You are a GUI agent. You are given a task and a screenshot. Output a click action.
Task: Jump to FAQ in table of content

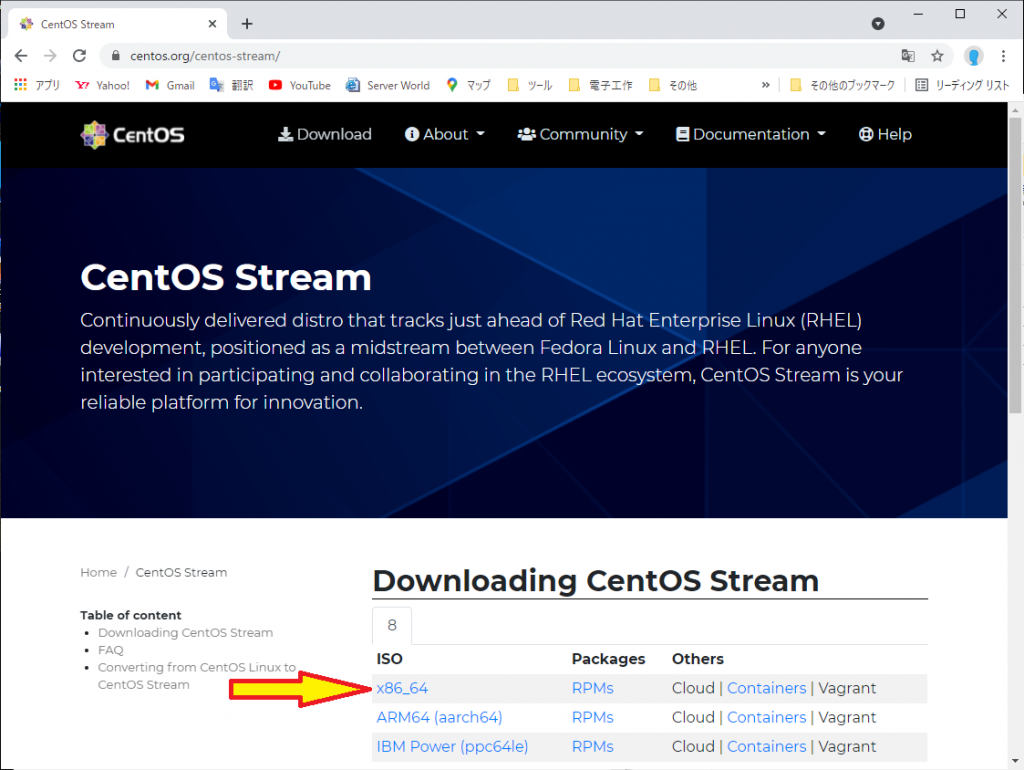[110, 650]
